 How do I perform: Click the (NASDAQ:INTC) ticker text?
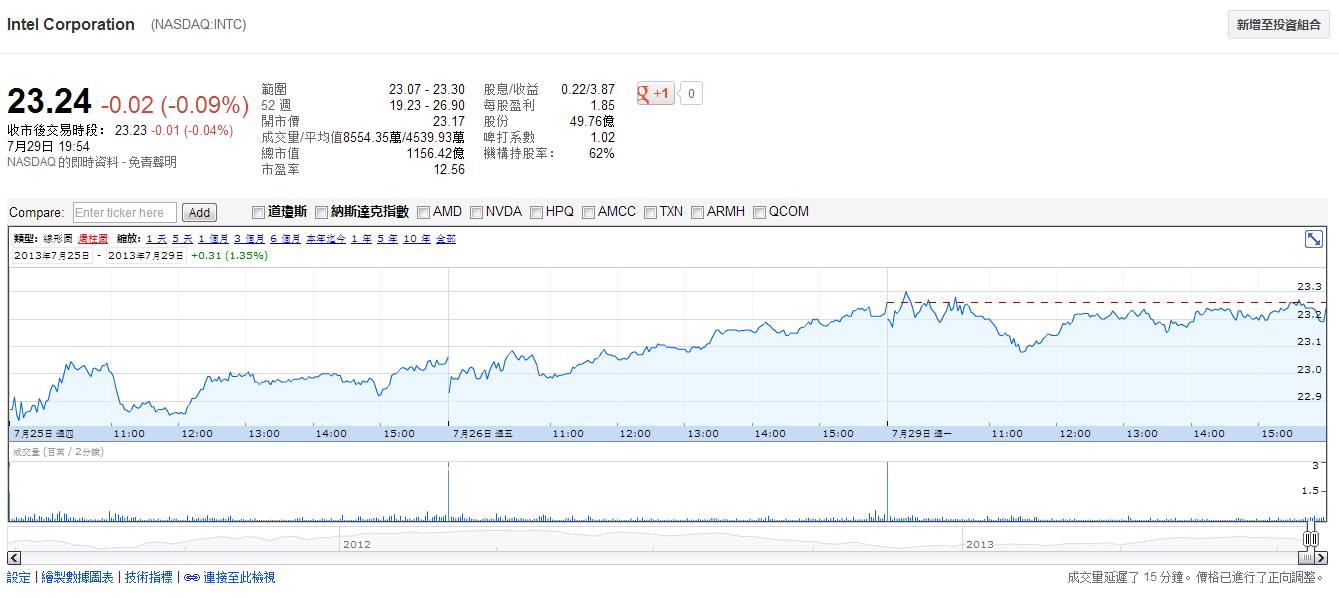(198, 25)
